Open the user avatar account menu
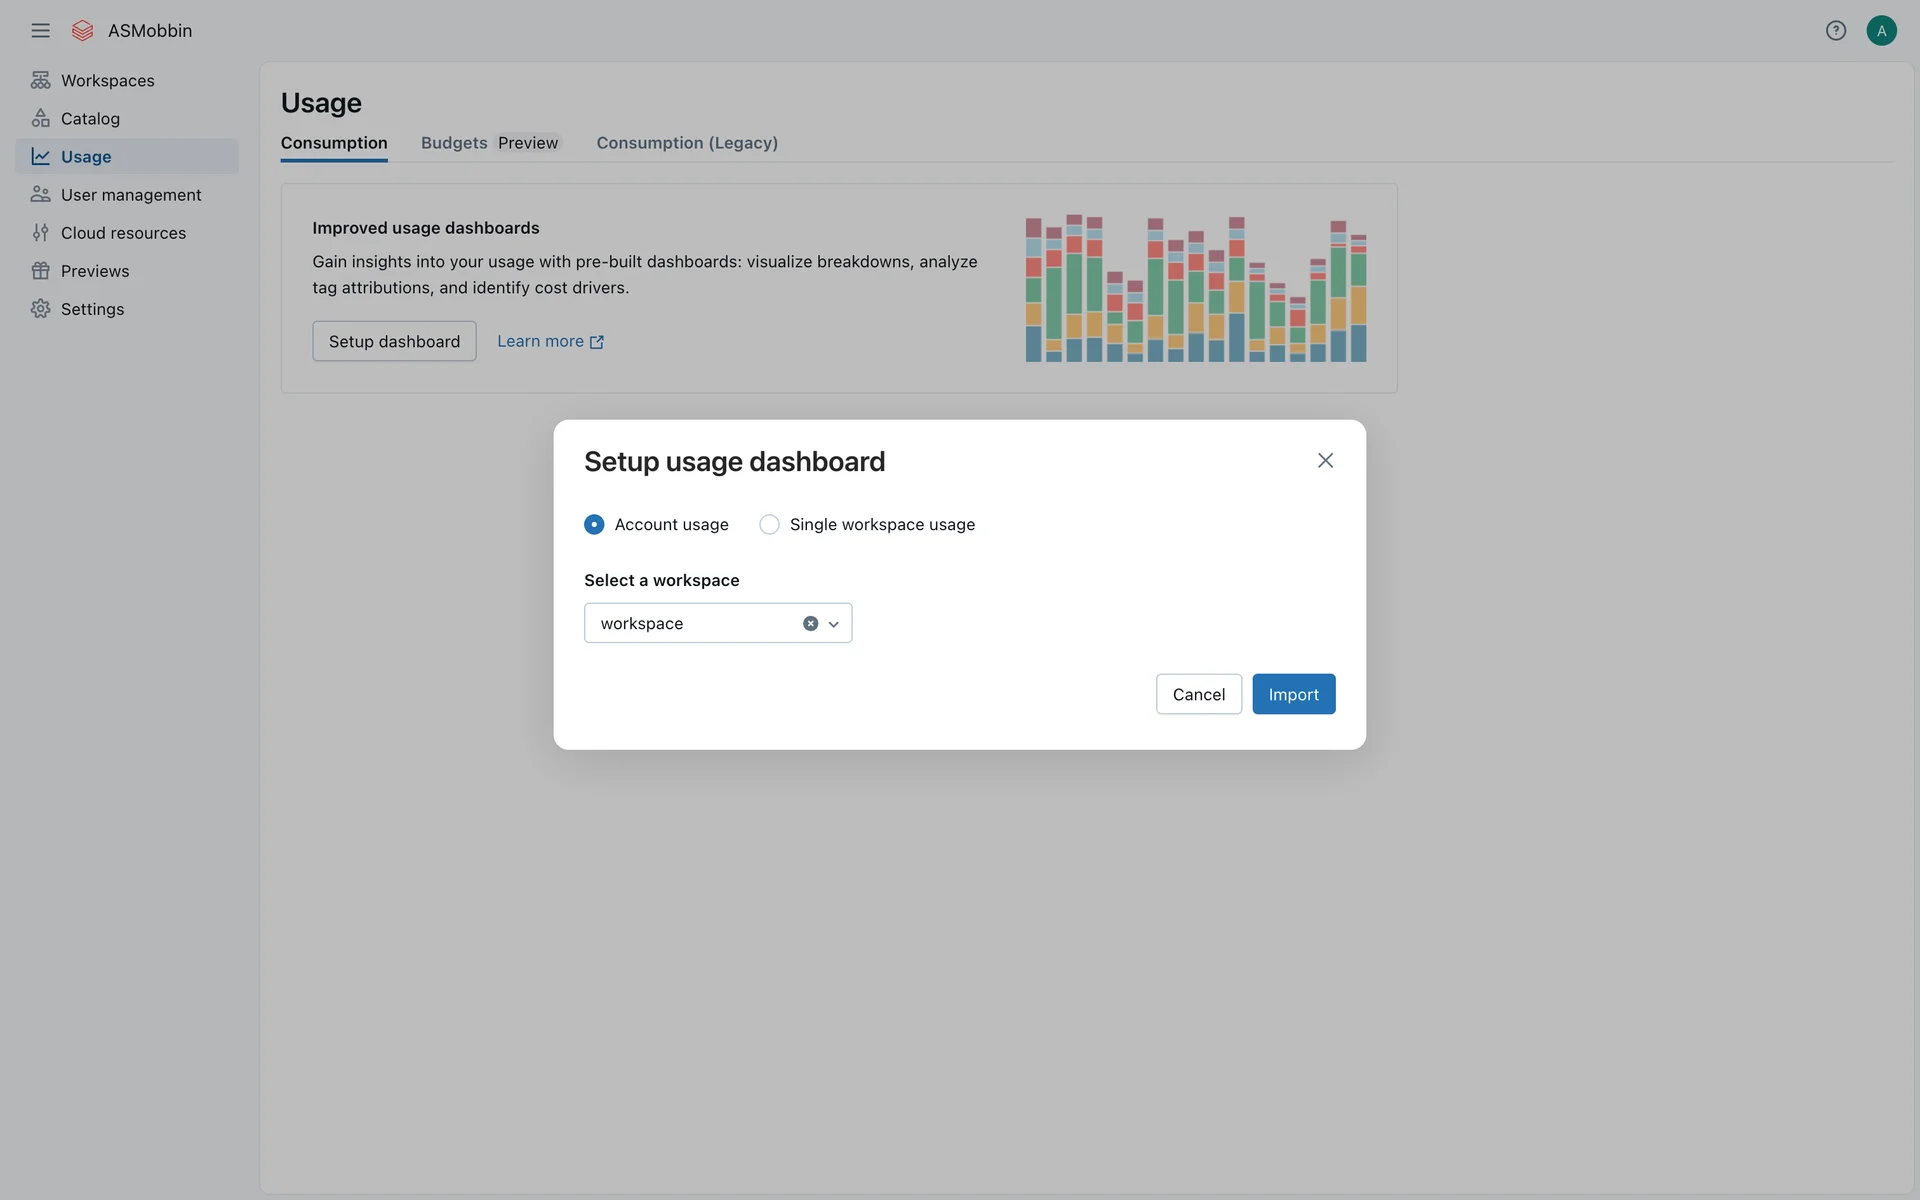 1881,30
